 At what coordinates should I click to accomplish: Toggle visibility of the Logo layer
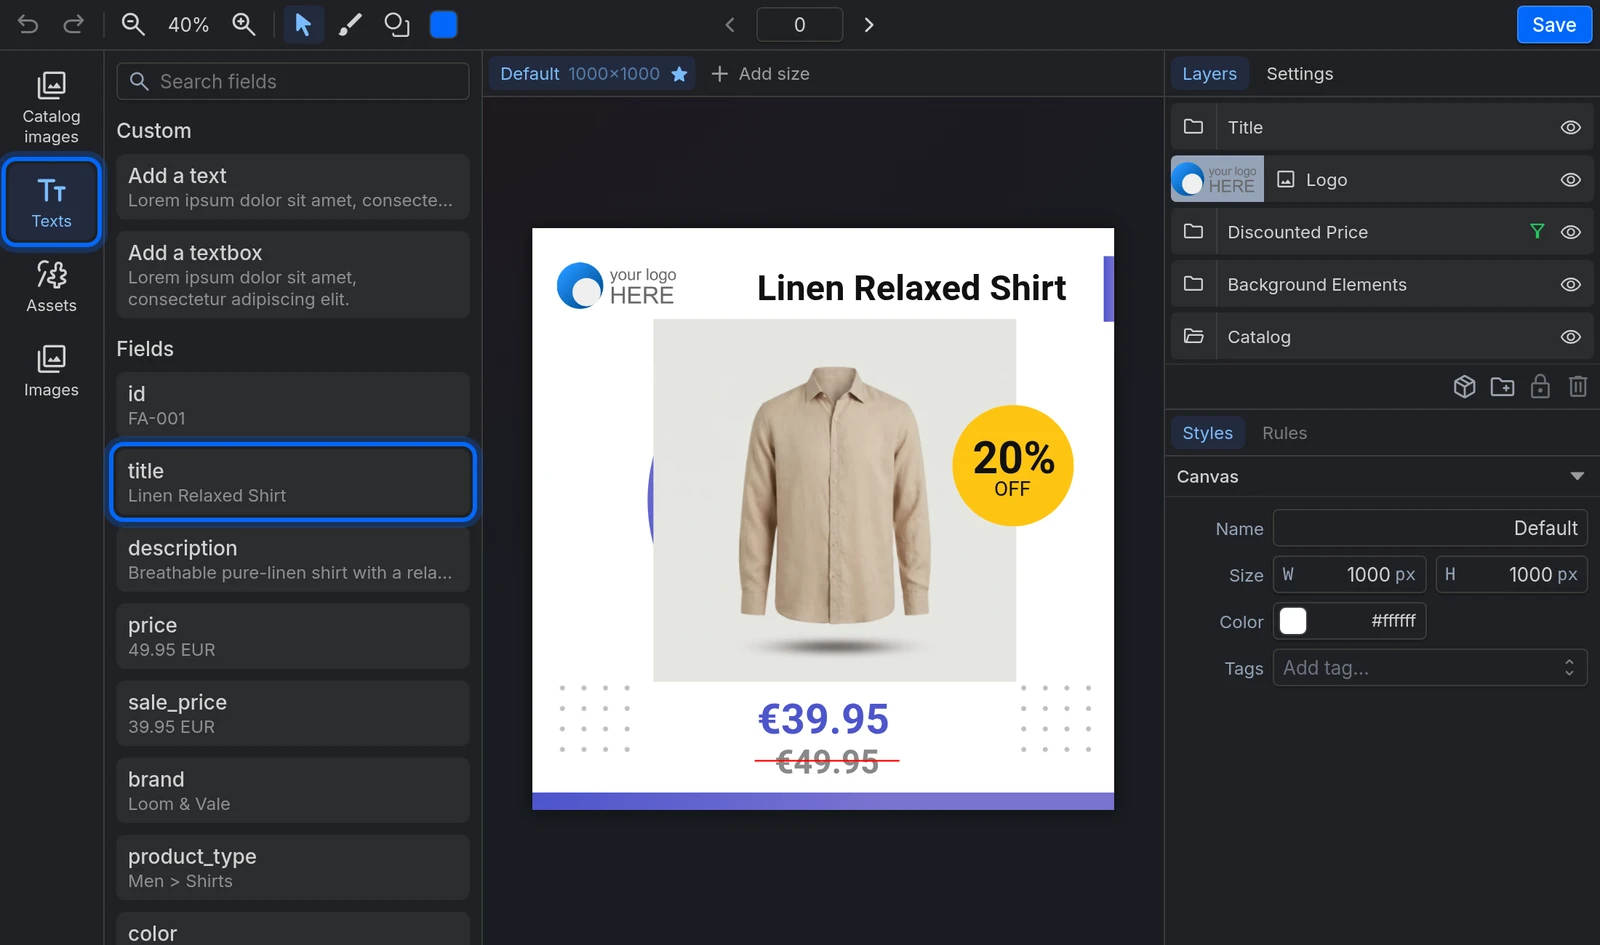1571,180
